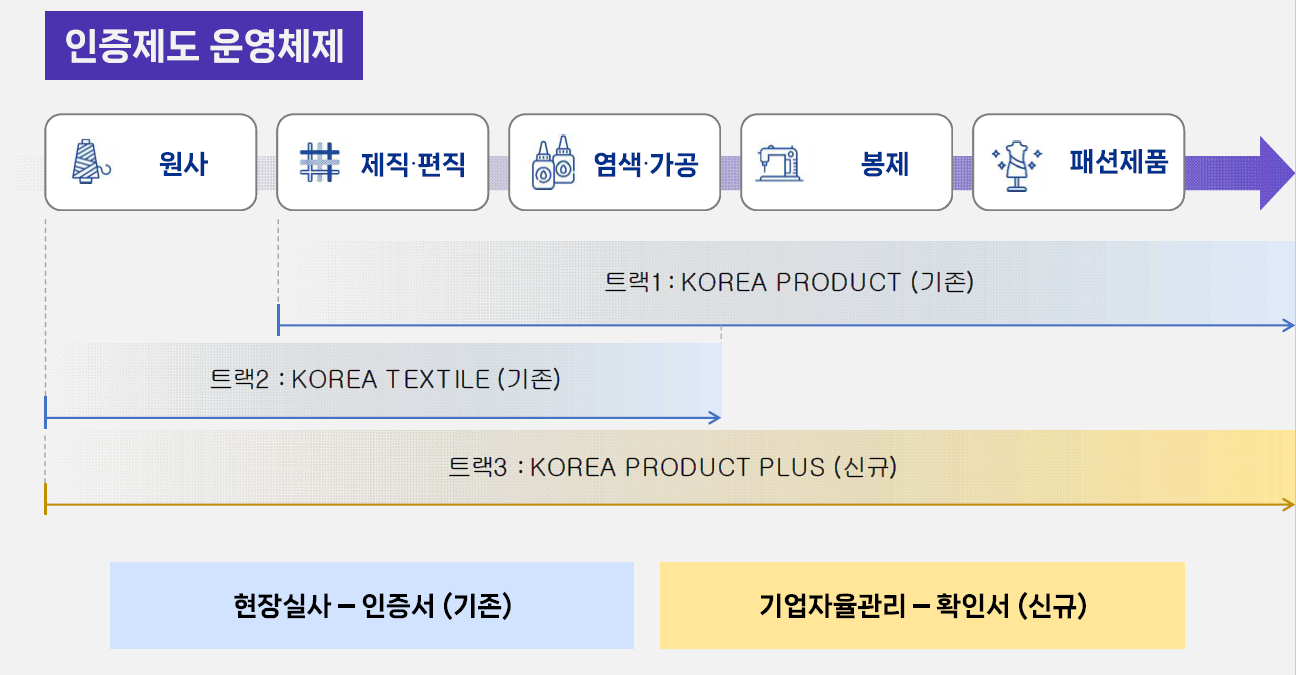Click the dye bottles icon
The height and width of the screenshot is (675, 1296).
click(x=553, y=164)
